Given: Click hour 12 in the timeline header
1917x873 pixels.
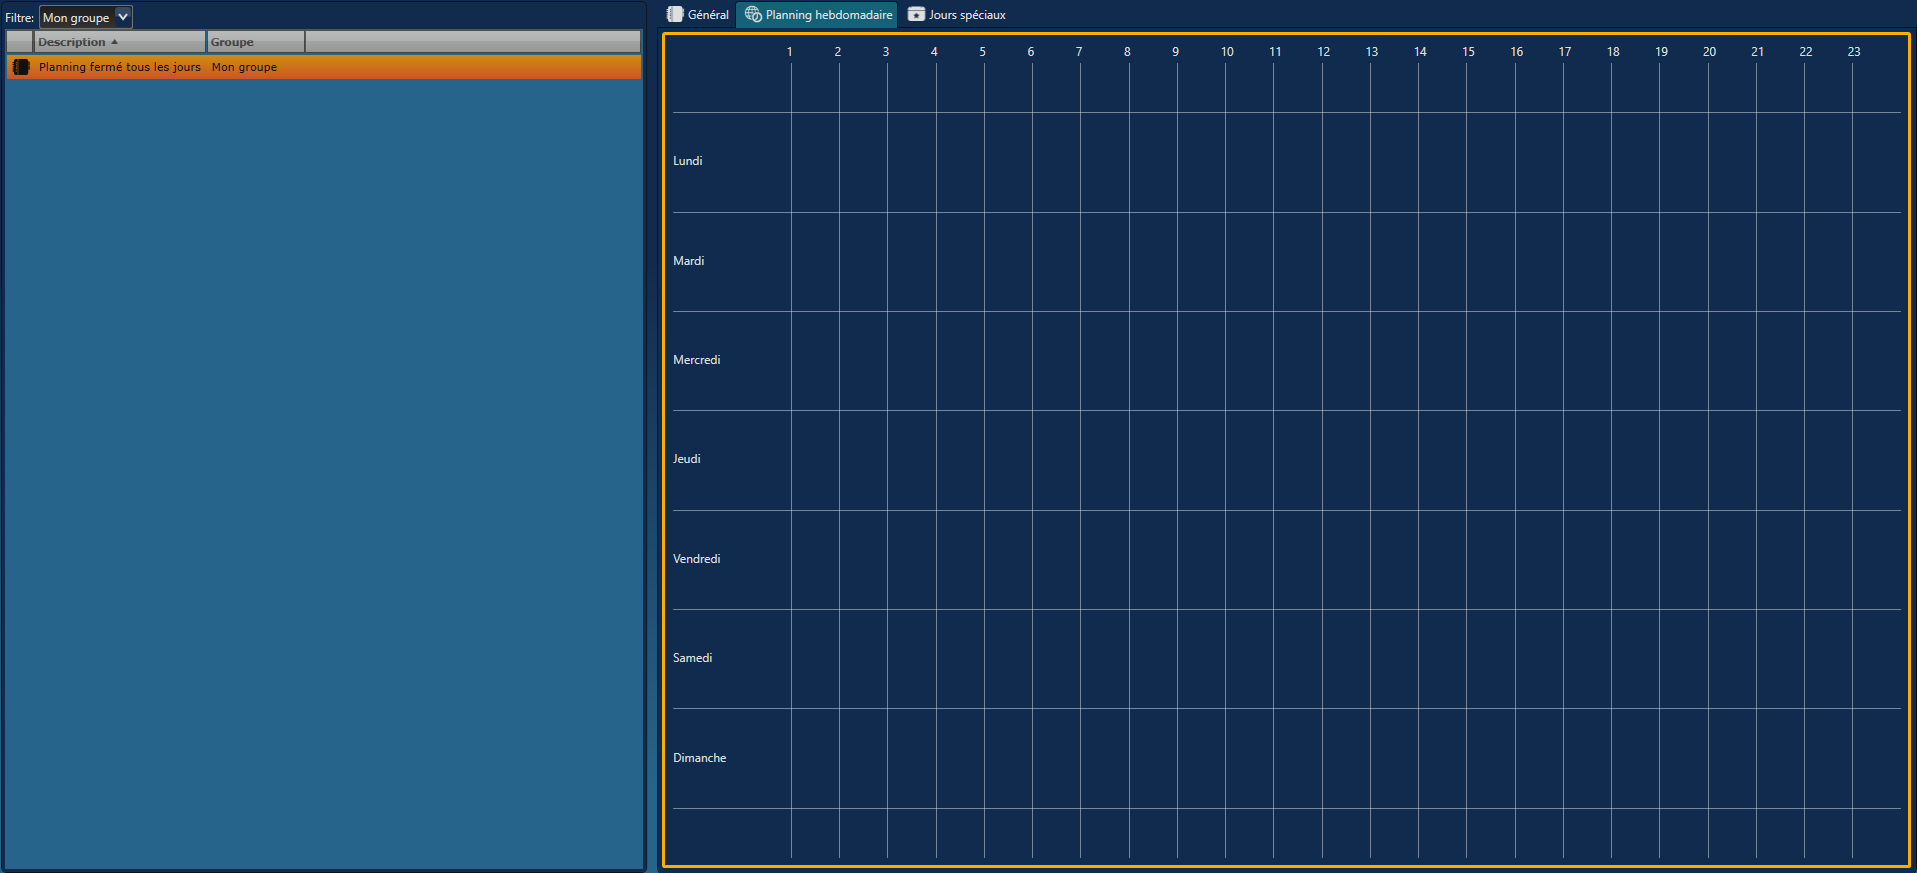Looking at the screenshot, I should point(1323,52).
